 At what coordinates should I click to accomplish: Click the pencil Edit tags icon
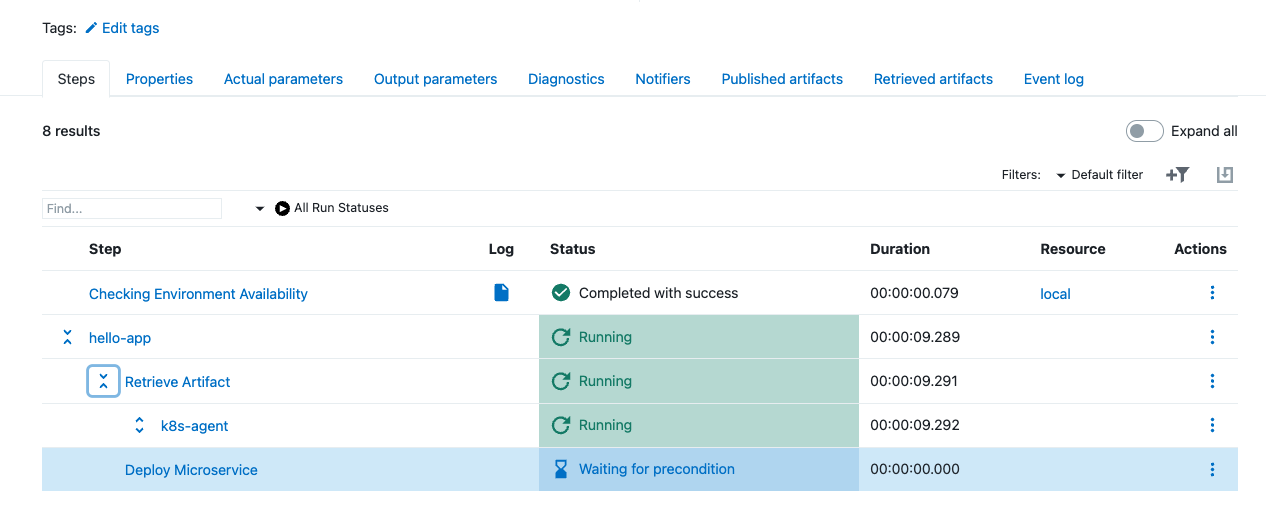[x=91, y=28]
